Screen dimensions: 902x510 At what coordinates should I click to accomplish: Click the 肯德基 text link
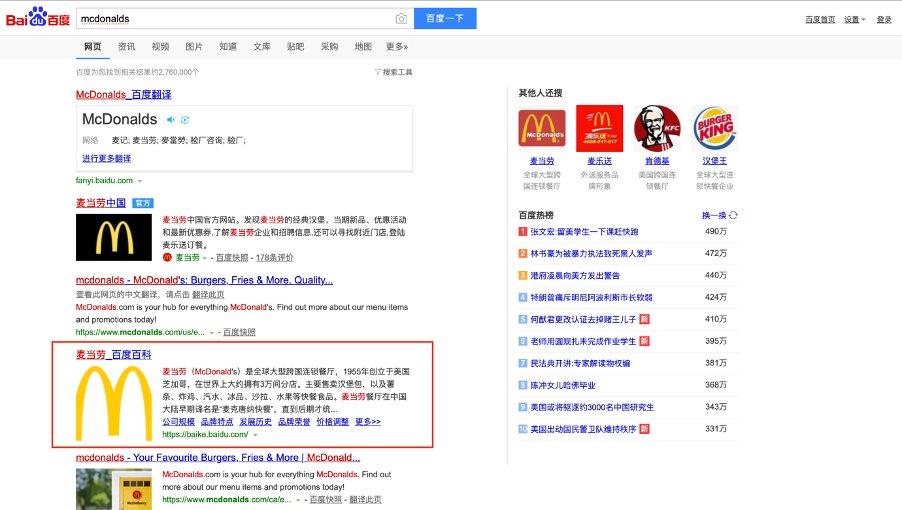[x=657, y=161]
